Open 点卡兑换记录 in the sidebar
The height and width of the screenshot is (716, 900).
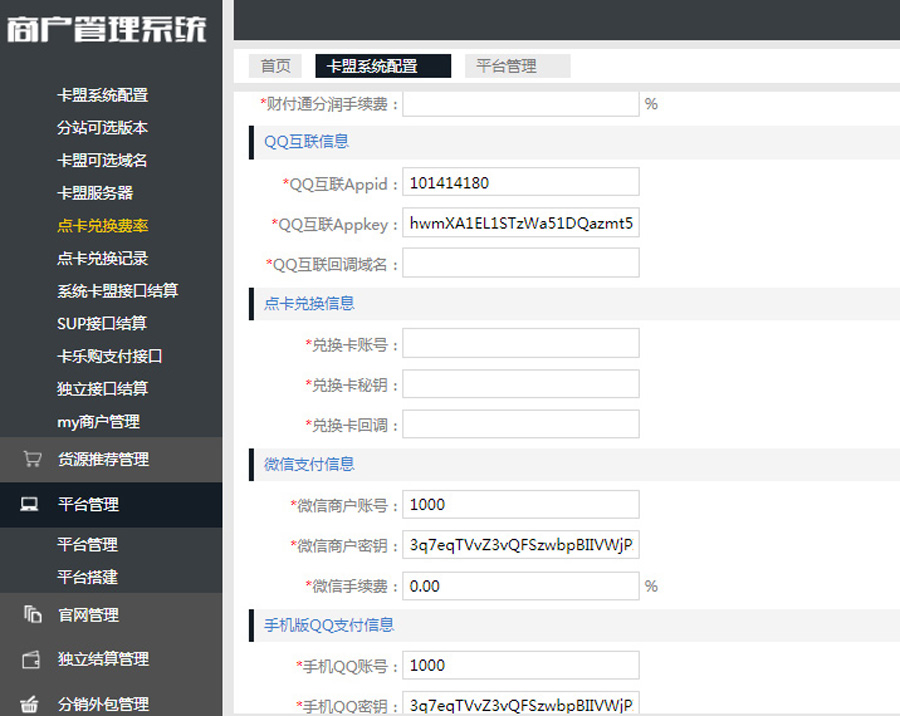point(103,258)
